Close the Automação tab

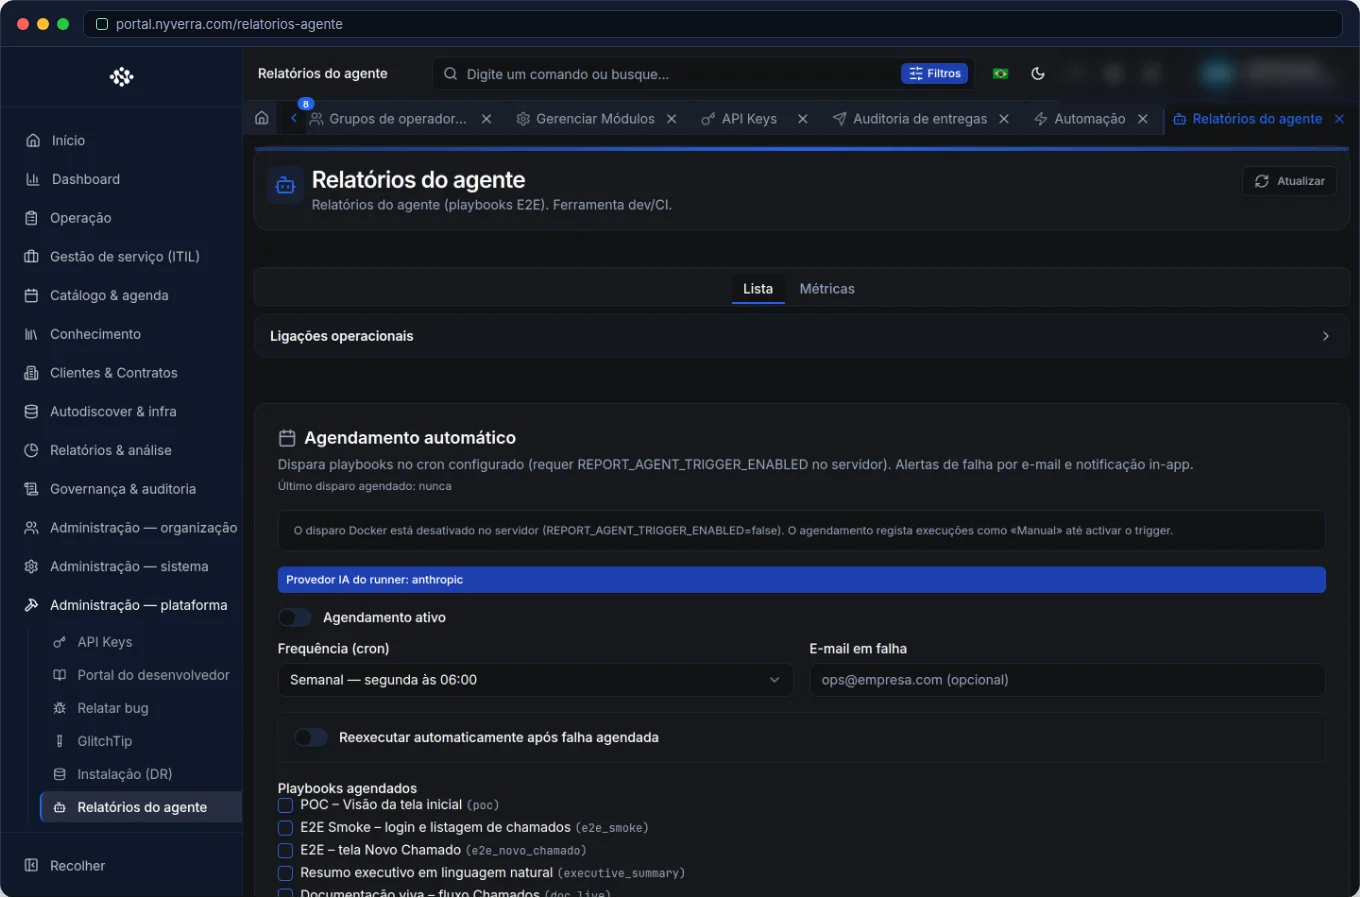tap(1143, 119)
